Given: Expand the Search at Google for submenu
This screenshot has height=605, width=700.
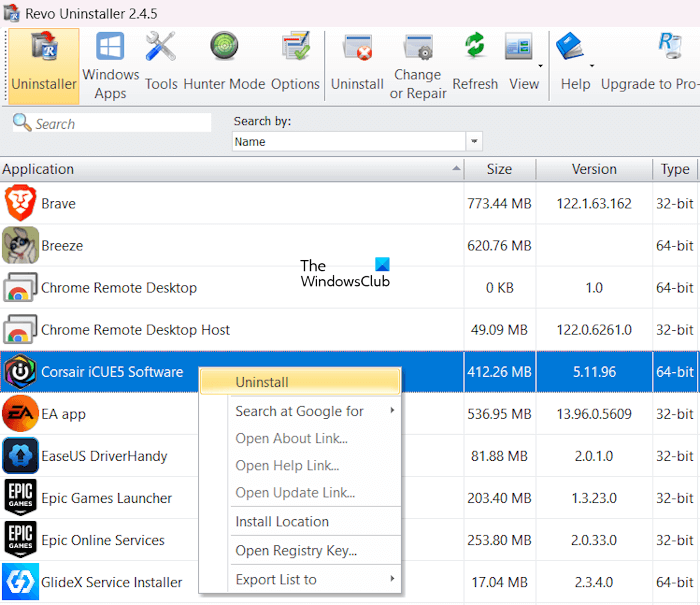Looking at the screenshot, I should point(300,411).
